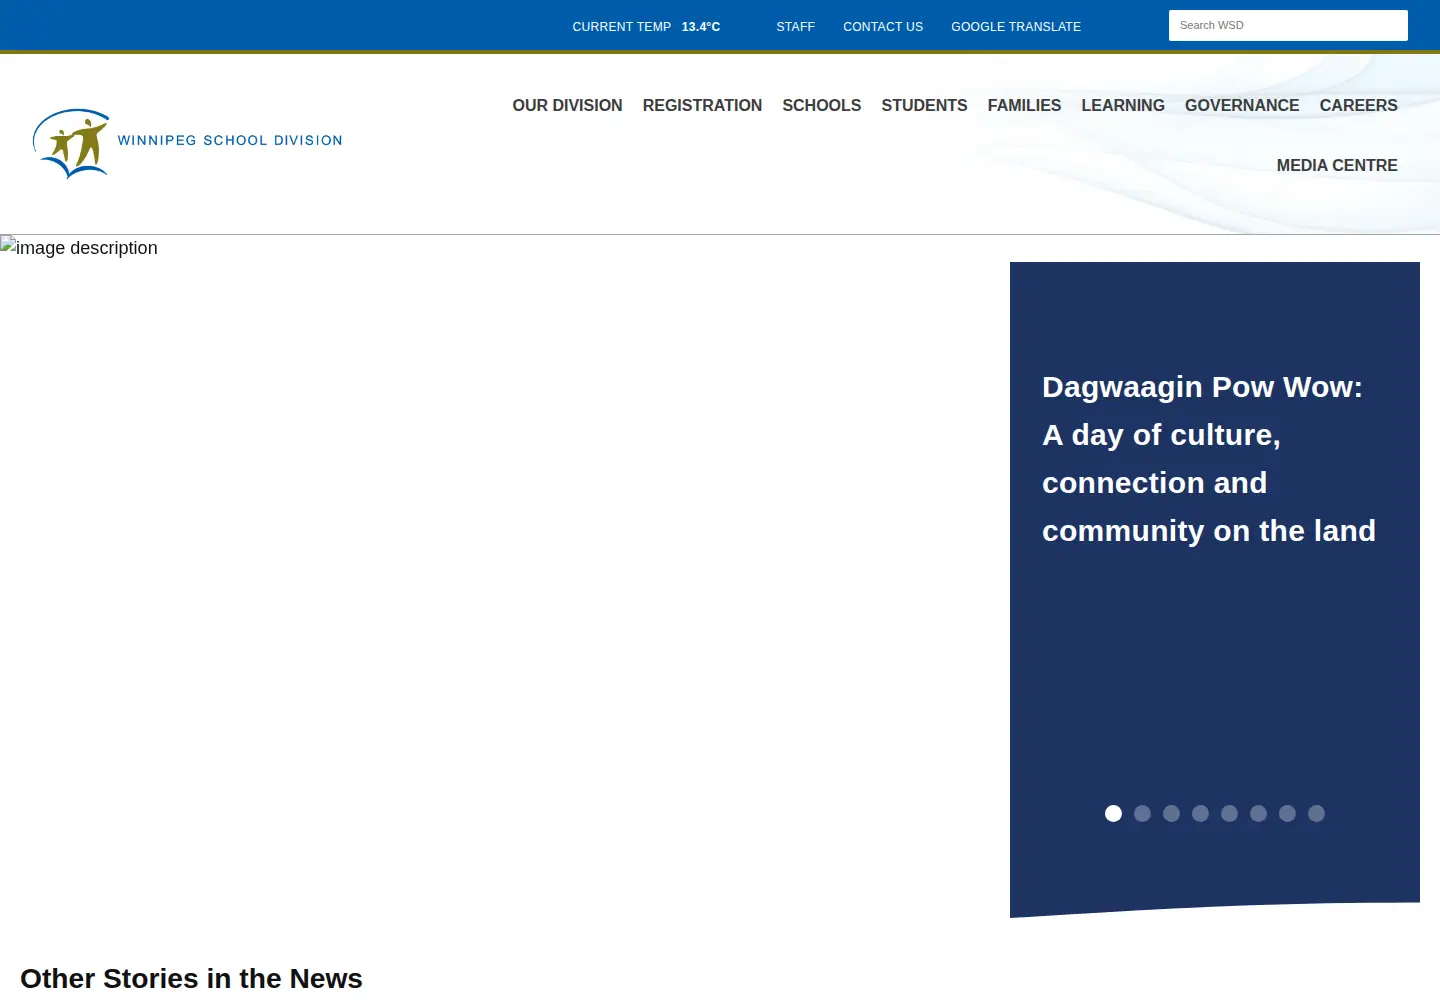Open the Our Division menu
This screenshot has width=1440, height=1000.
point(567,105)
